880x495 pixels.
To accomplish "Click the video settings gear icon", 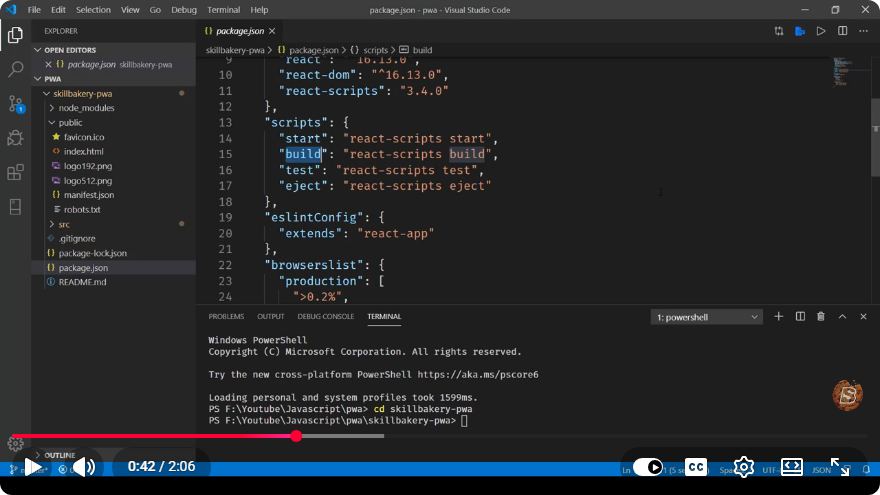I will point(744,467).
